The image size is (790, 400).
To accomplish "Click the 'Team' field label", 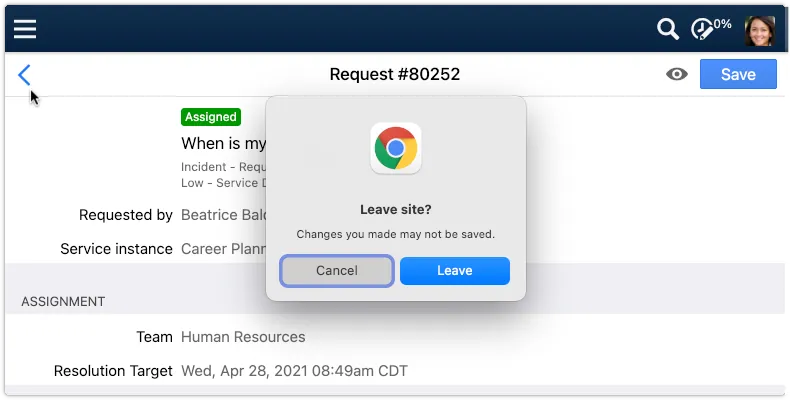I will point(154,337).
